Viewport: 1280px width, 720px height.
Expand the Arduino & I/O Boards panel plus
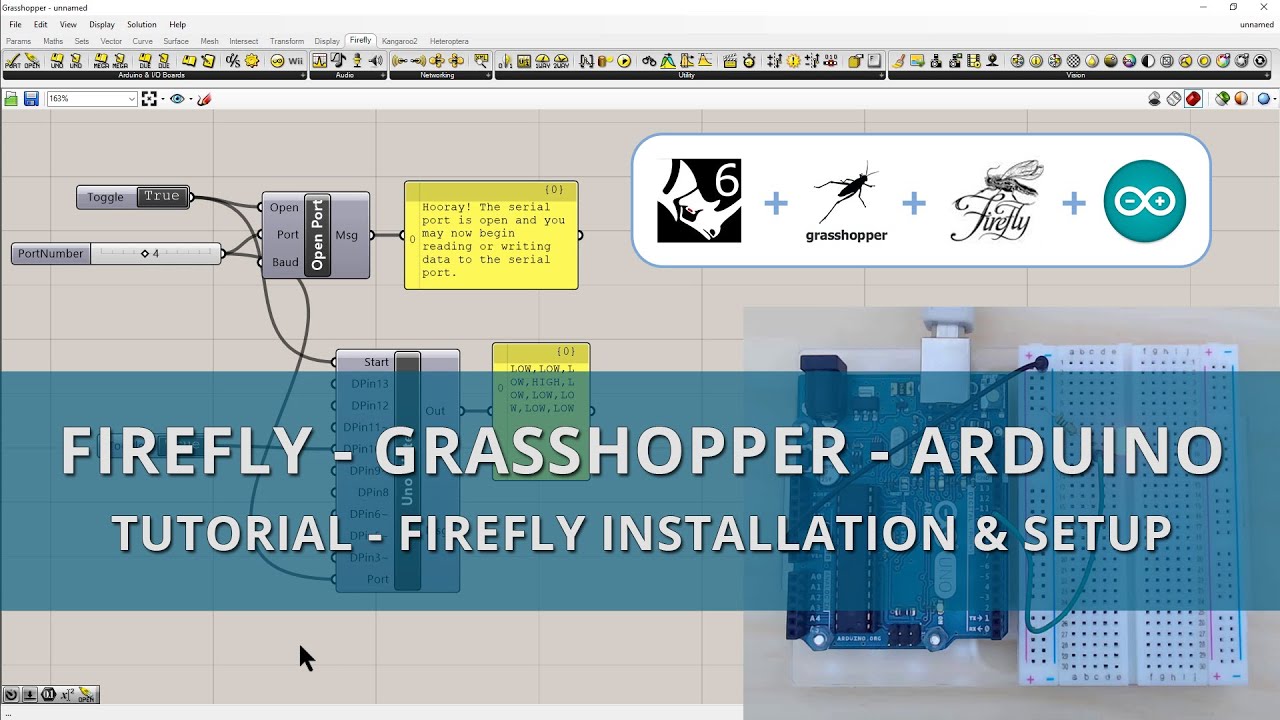coord(302,75)
